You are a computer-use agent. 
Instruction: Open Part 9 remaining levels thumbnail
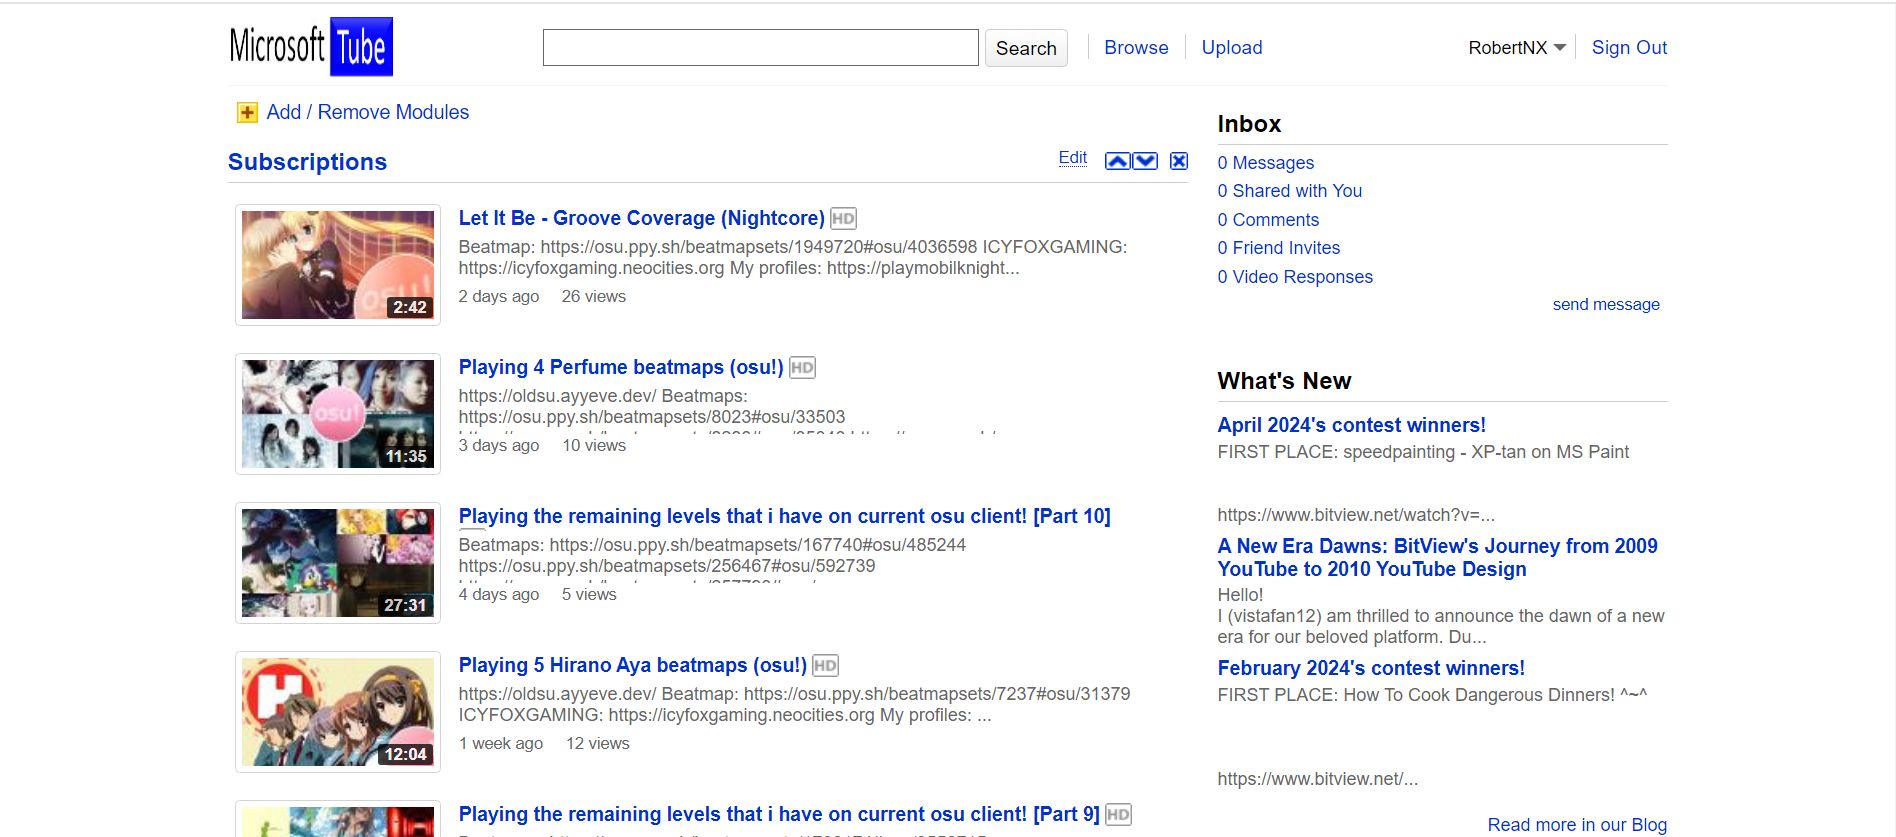[x=338, y=819]
